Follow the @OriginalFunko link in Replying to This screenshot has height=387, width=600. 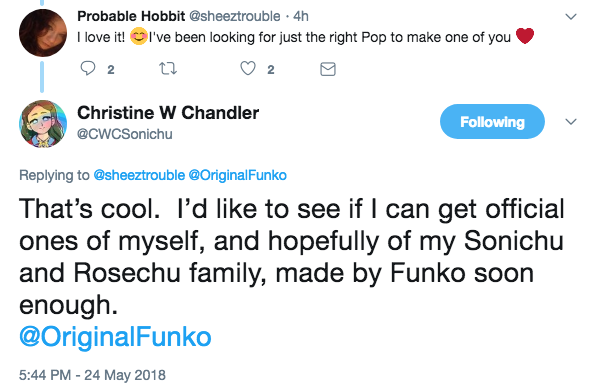(x=238, y=175)
